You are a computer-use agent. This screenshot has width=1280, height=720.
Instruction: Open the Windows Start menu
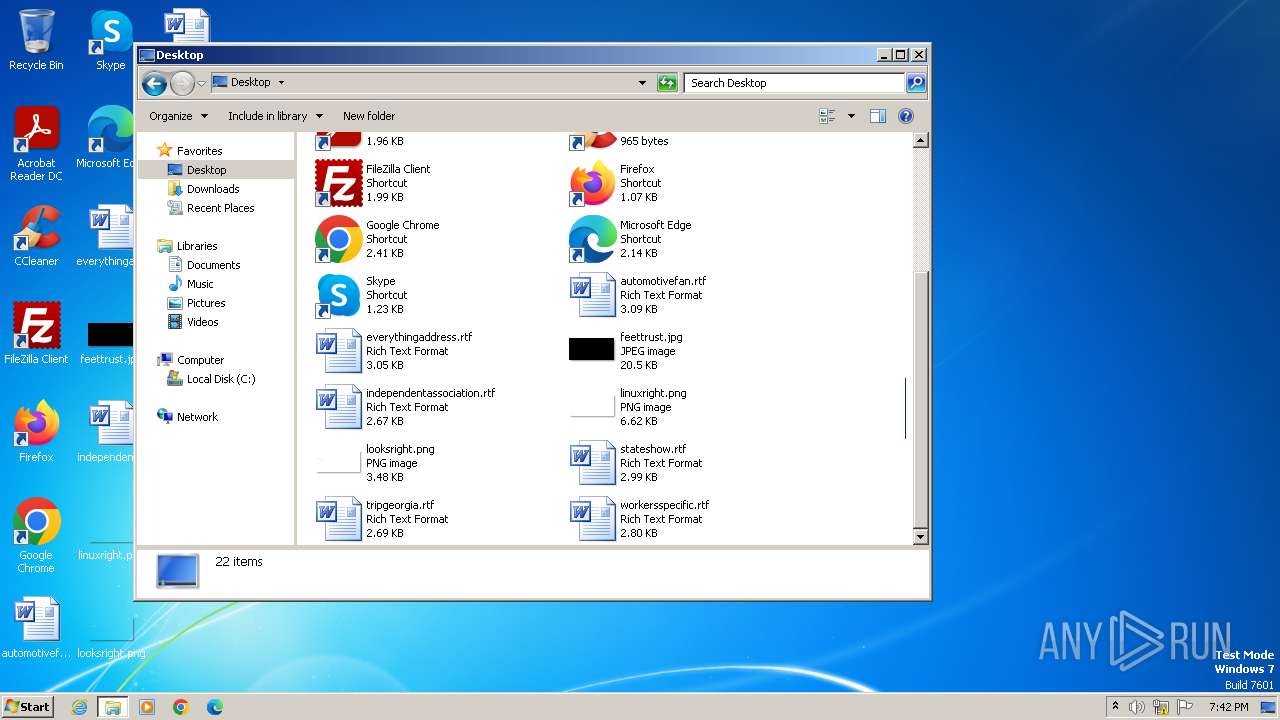click(x=28, y=707)
